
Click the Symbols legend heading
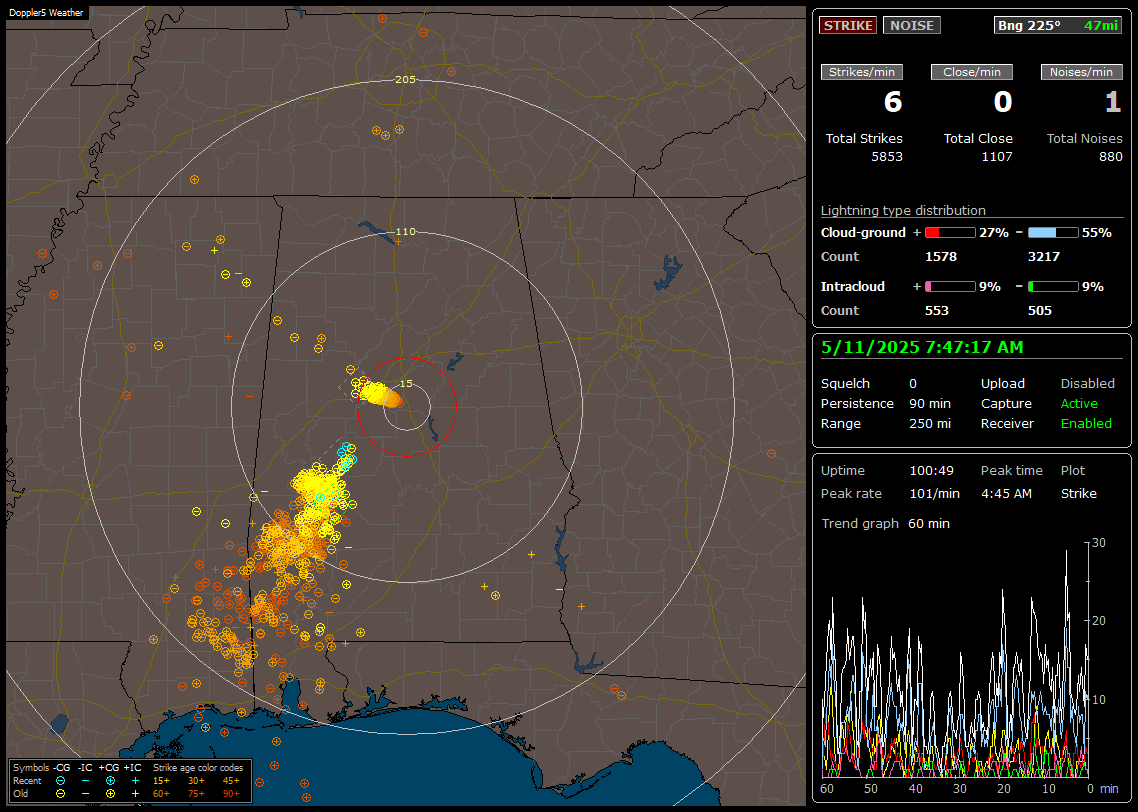(30, 768)
